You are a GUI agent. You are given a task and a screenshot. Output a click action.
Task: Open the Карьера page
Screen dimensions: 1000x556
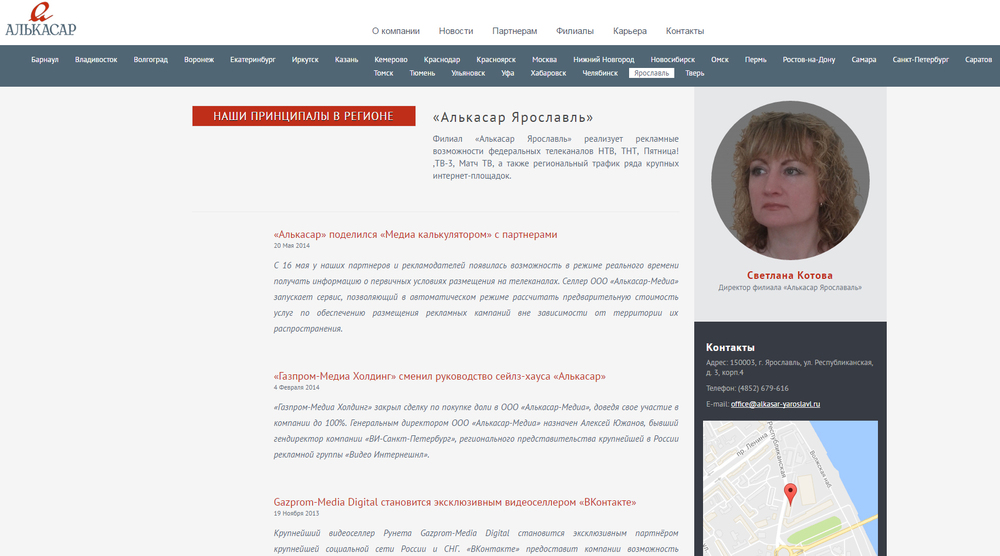click(x=629, y=31)
